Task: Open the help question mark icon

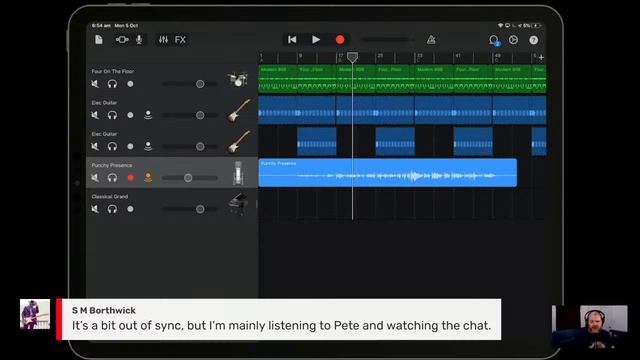Action: (x=533, y=40)
